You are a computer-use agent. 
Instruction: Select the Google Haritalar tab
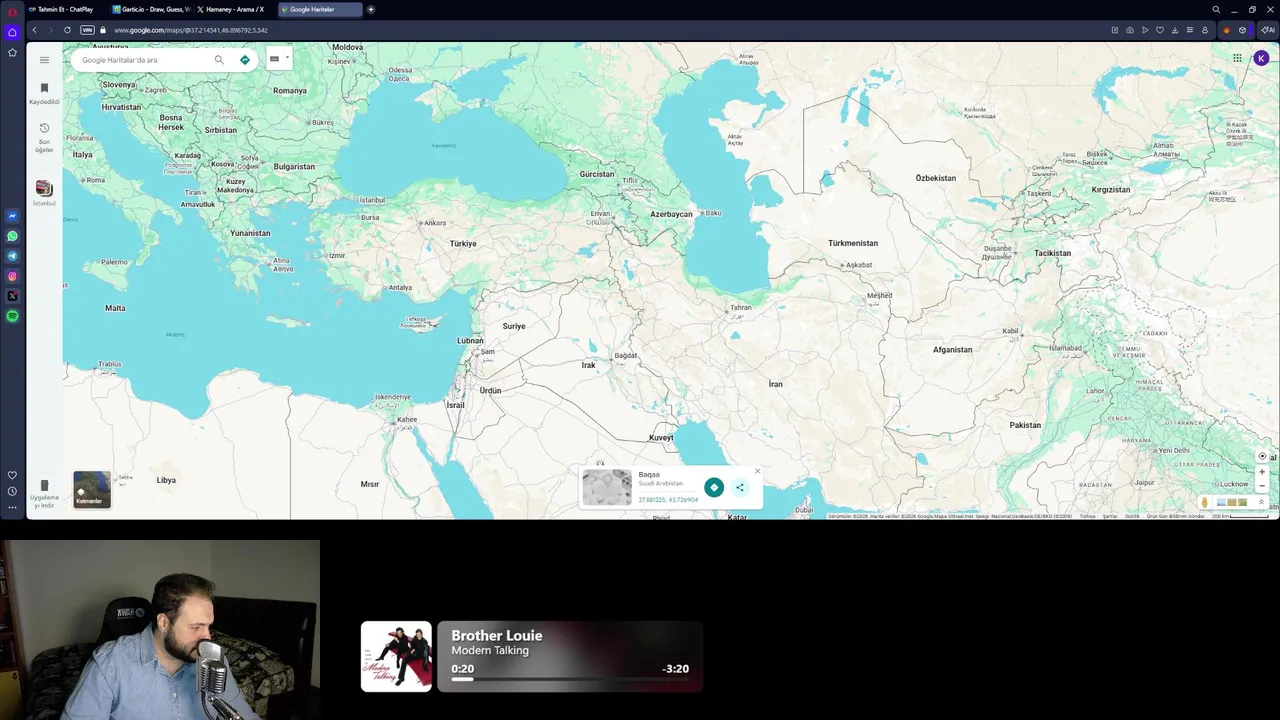coord(320,9)
